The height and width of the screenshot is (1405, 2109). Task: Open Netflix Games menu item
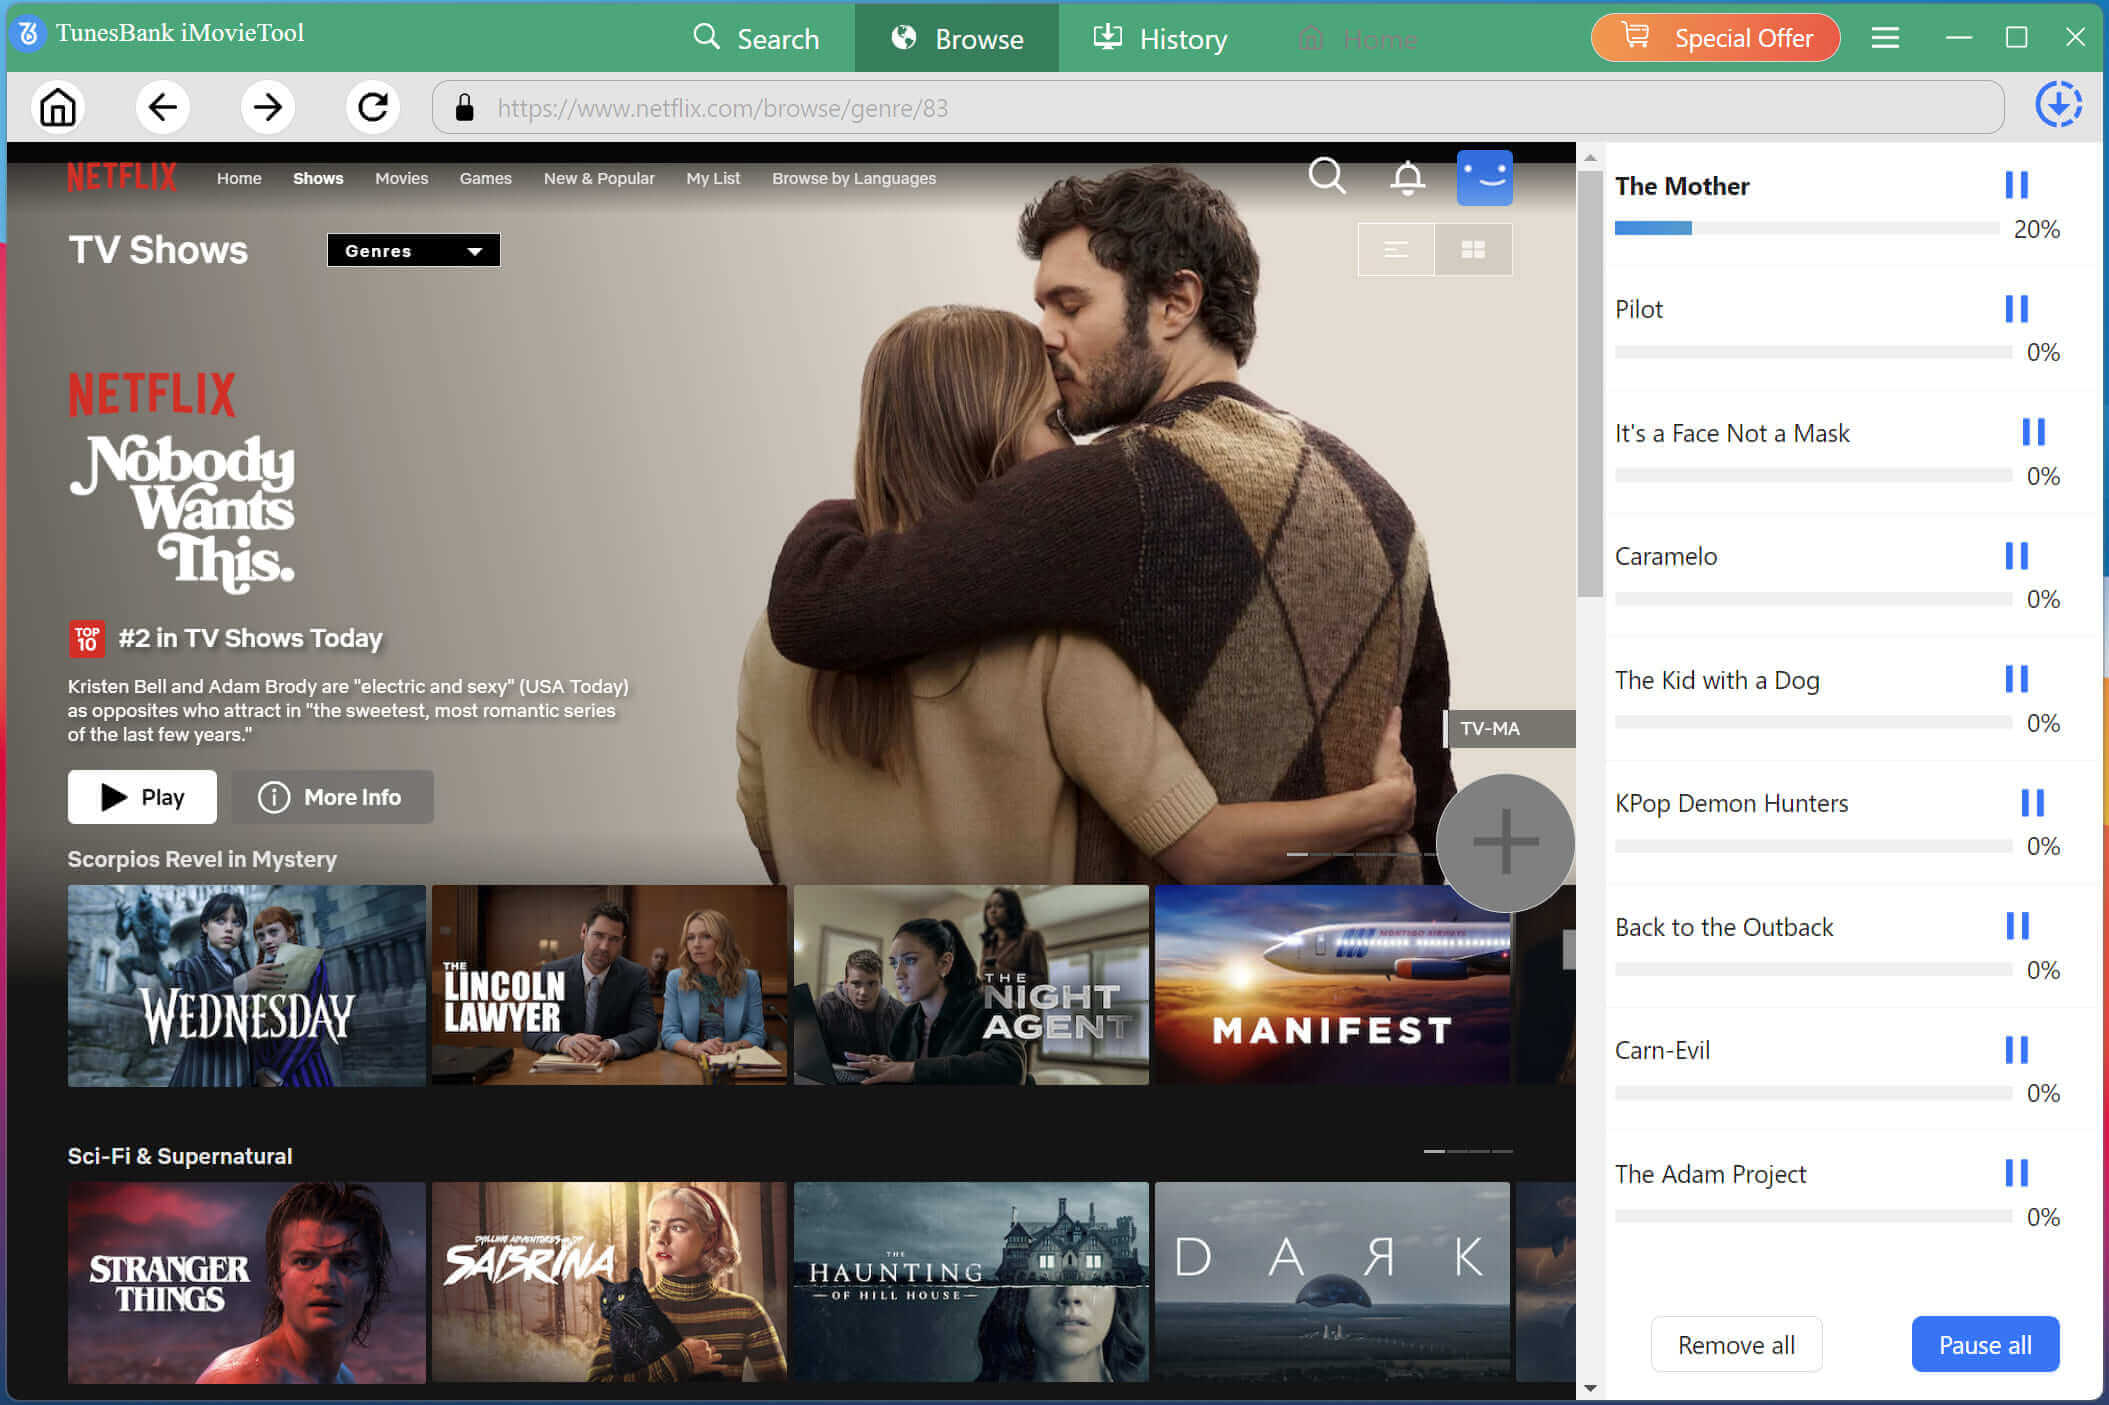pos(485,178)
